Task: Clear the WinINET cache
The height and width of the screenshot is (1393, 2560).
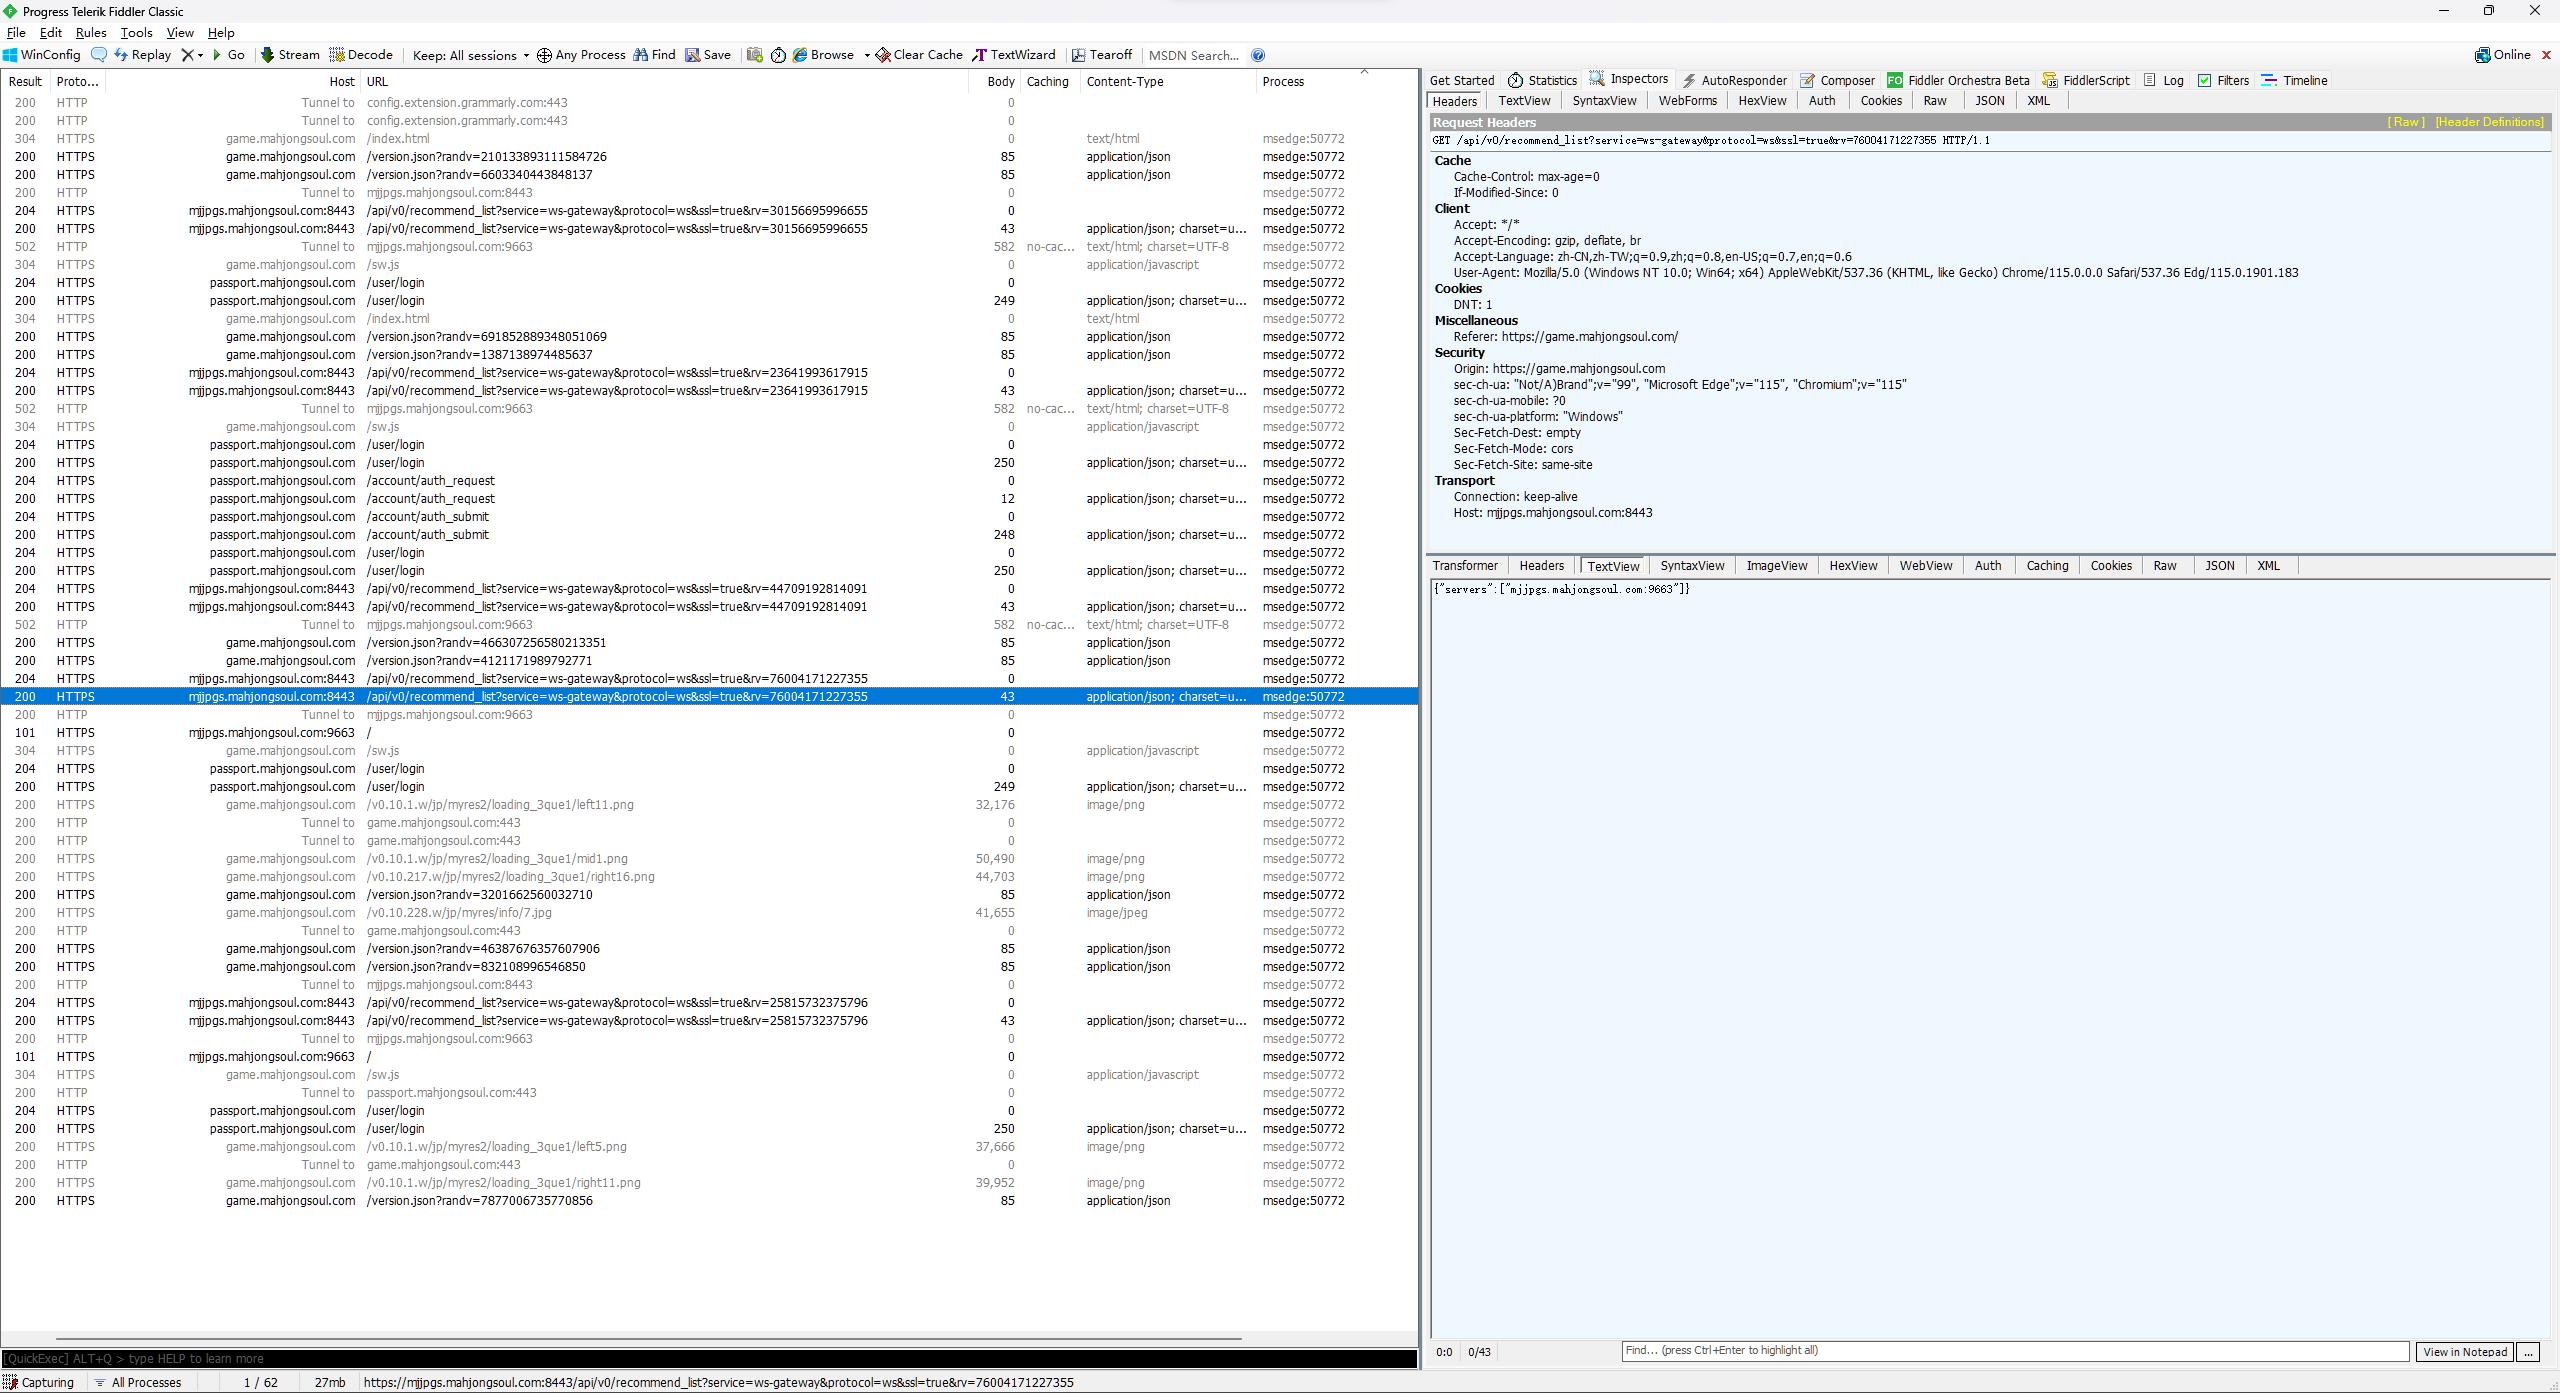Action: (919, 55)
